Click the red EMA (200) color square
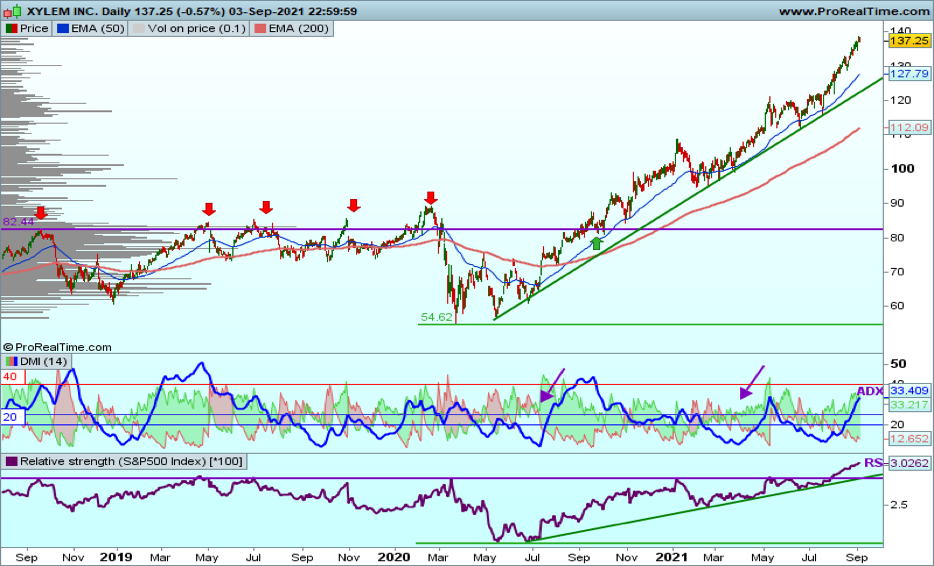Viewport: 934px width, 566px height. coord(260,29)
